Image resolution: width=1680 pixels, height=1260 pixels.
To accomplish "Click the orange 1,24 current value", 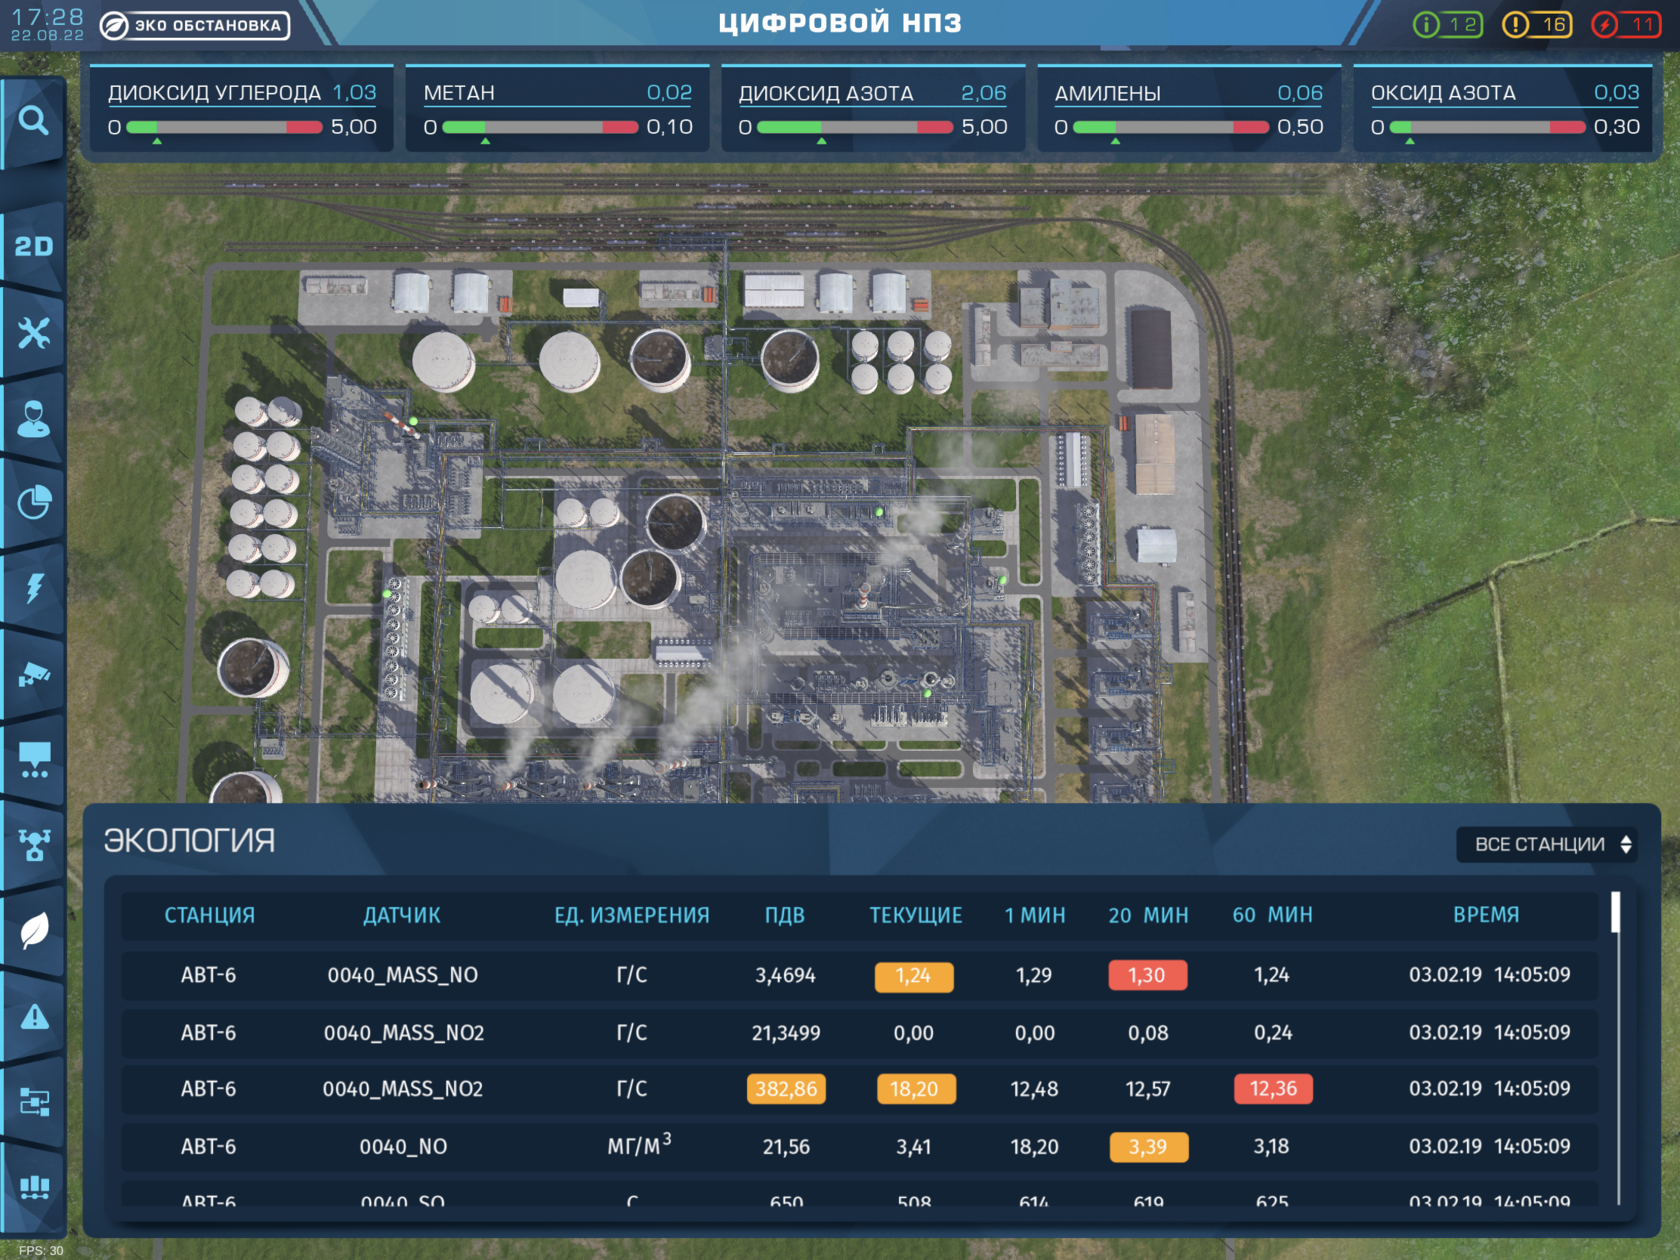I will (x=914, y=976).
